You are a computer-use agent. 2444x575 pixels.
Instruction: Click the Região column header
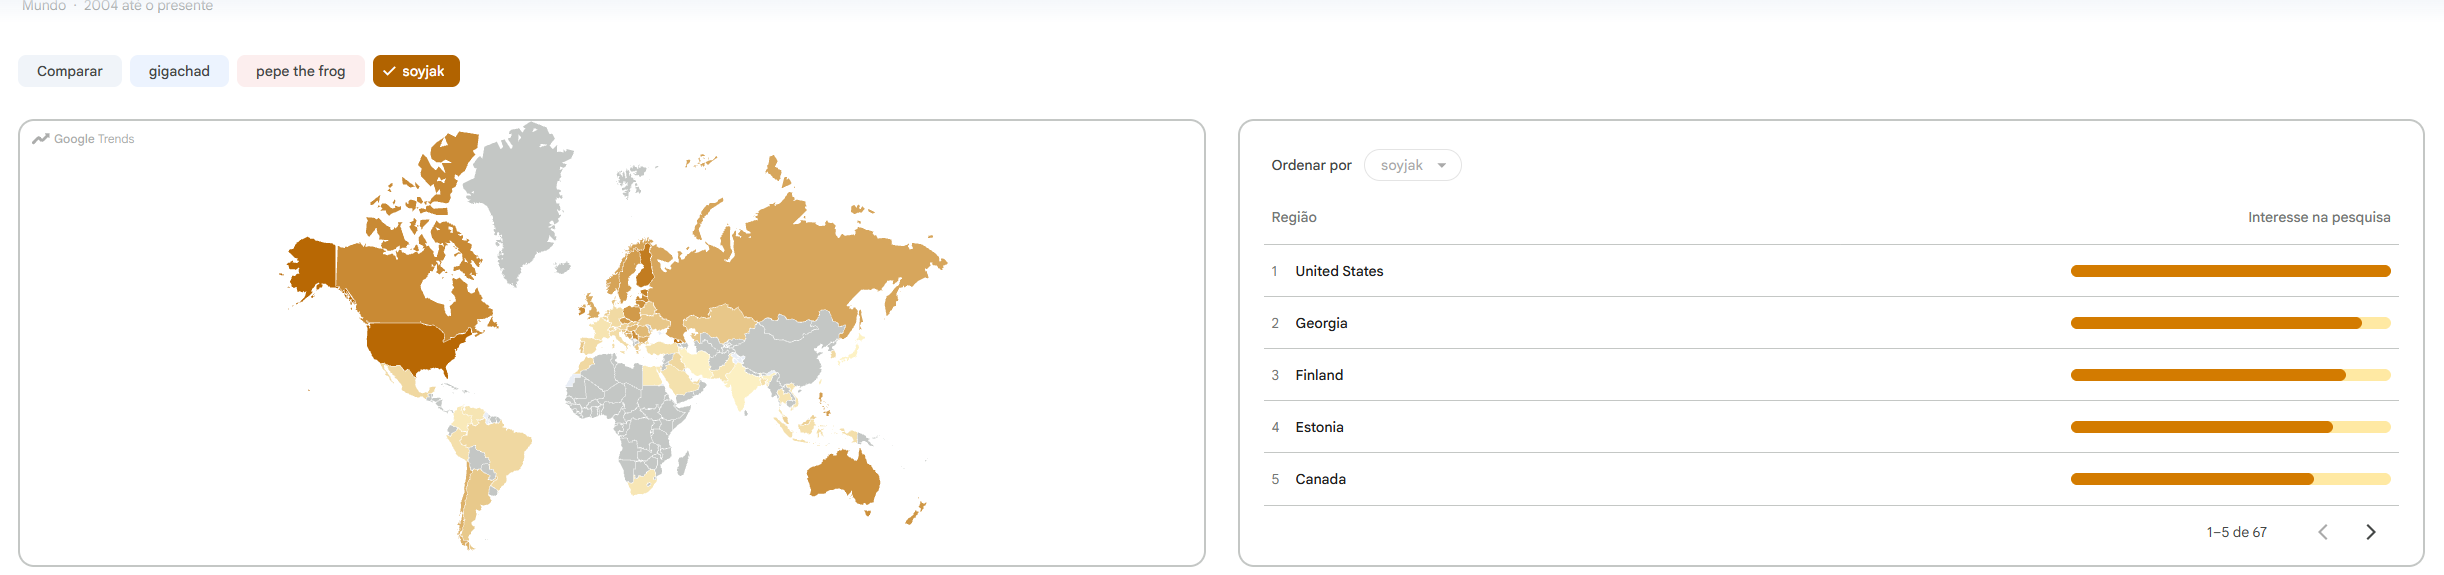(1294, 217)
